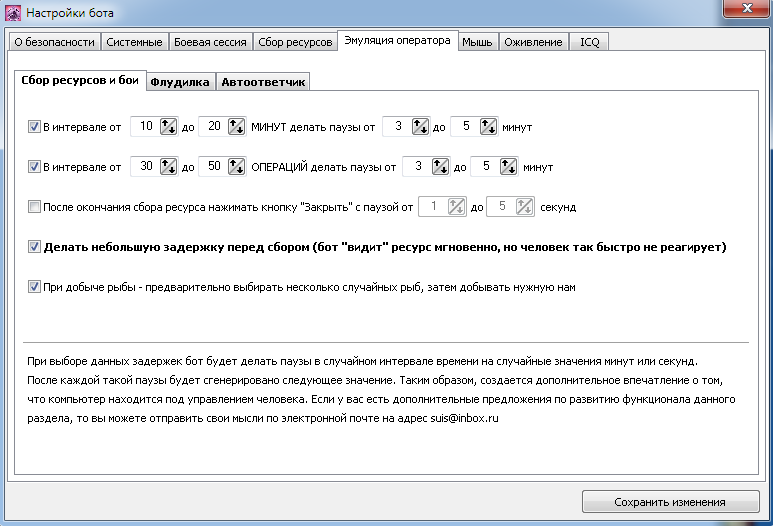Click disabled spinner of 'Закрыть' pause value 1
773x526 pixels.
(x=456, y=207)
